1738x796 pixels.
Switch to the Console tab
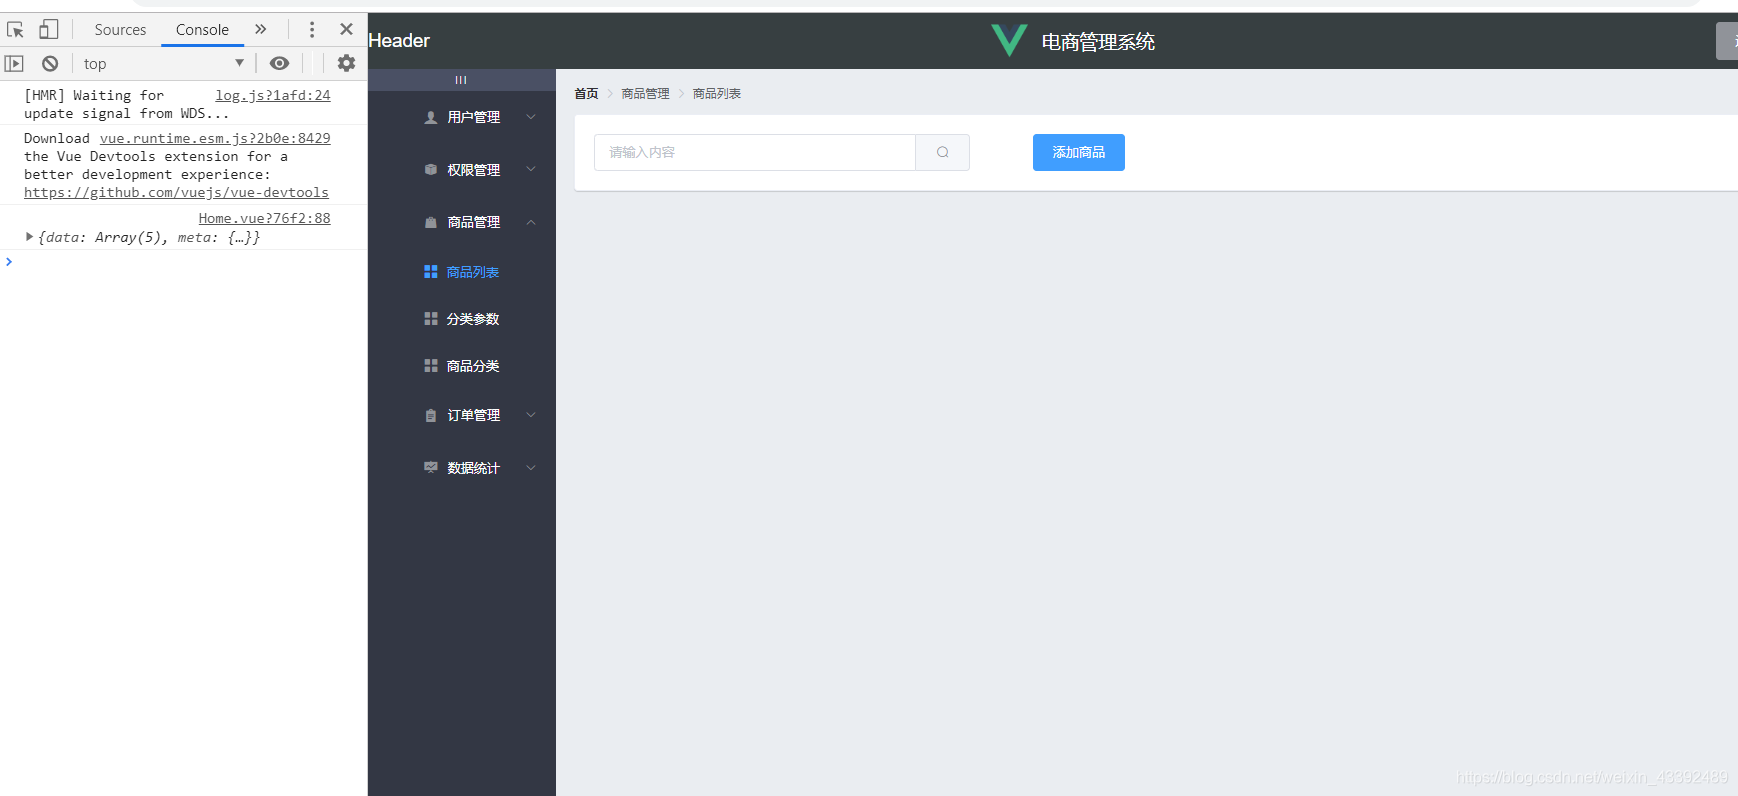click(202, 29)
